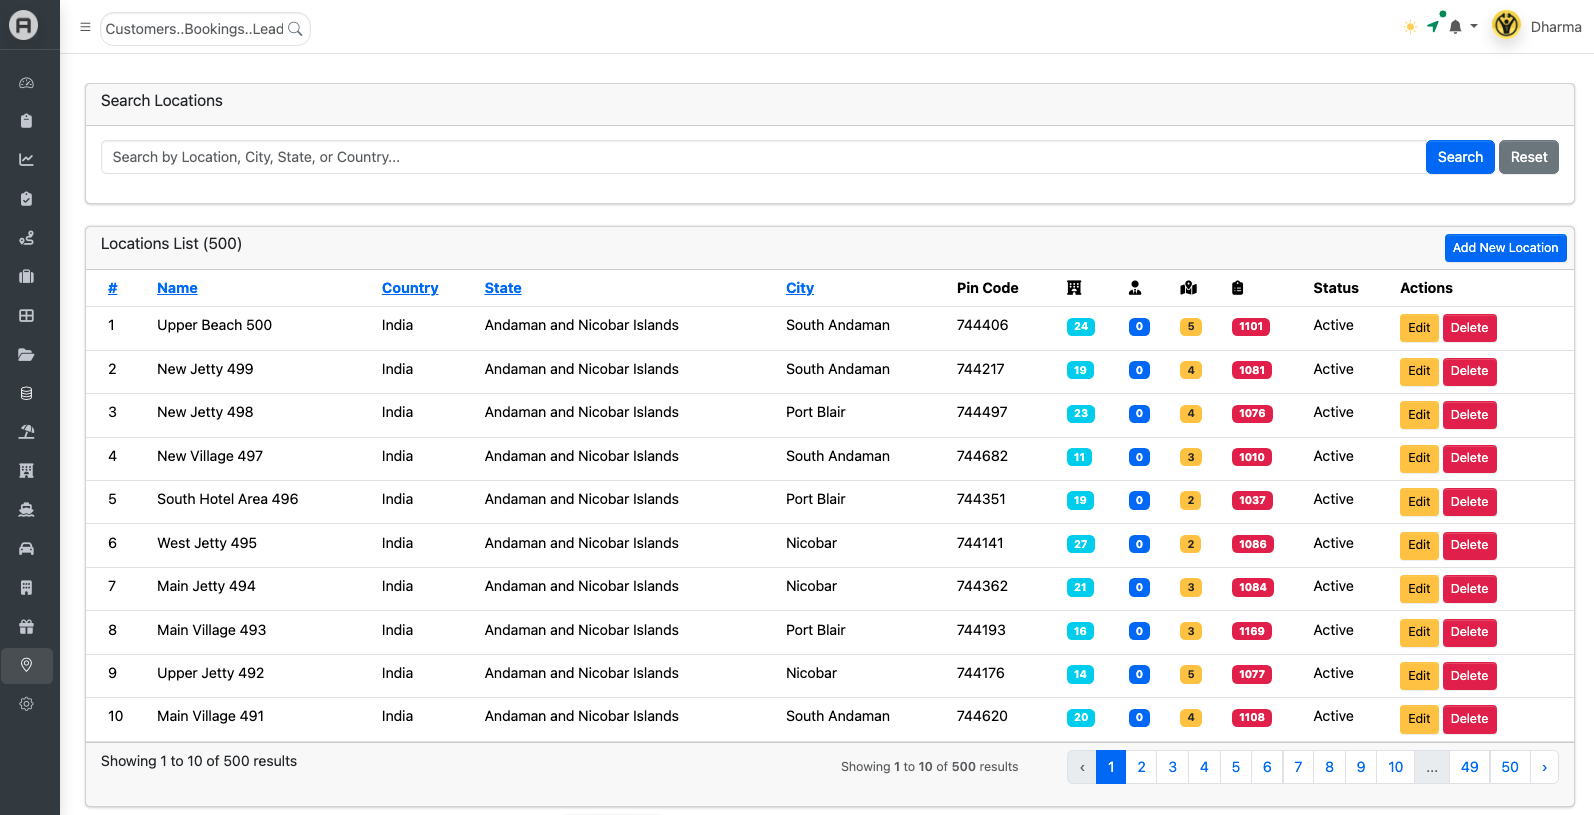1594x815 pixels.
Task: Open the notifications bell icon
Action: tap(1456, 27)
